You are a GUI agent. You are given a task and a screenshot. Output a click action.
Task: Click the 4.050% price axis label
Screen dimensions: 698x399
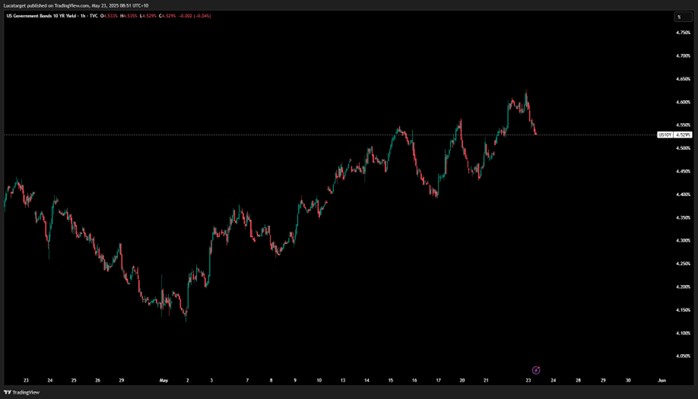[x=683, y=356]
